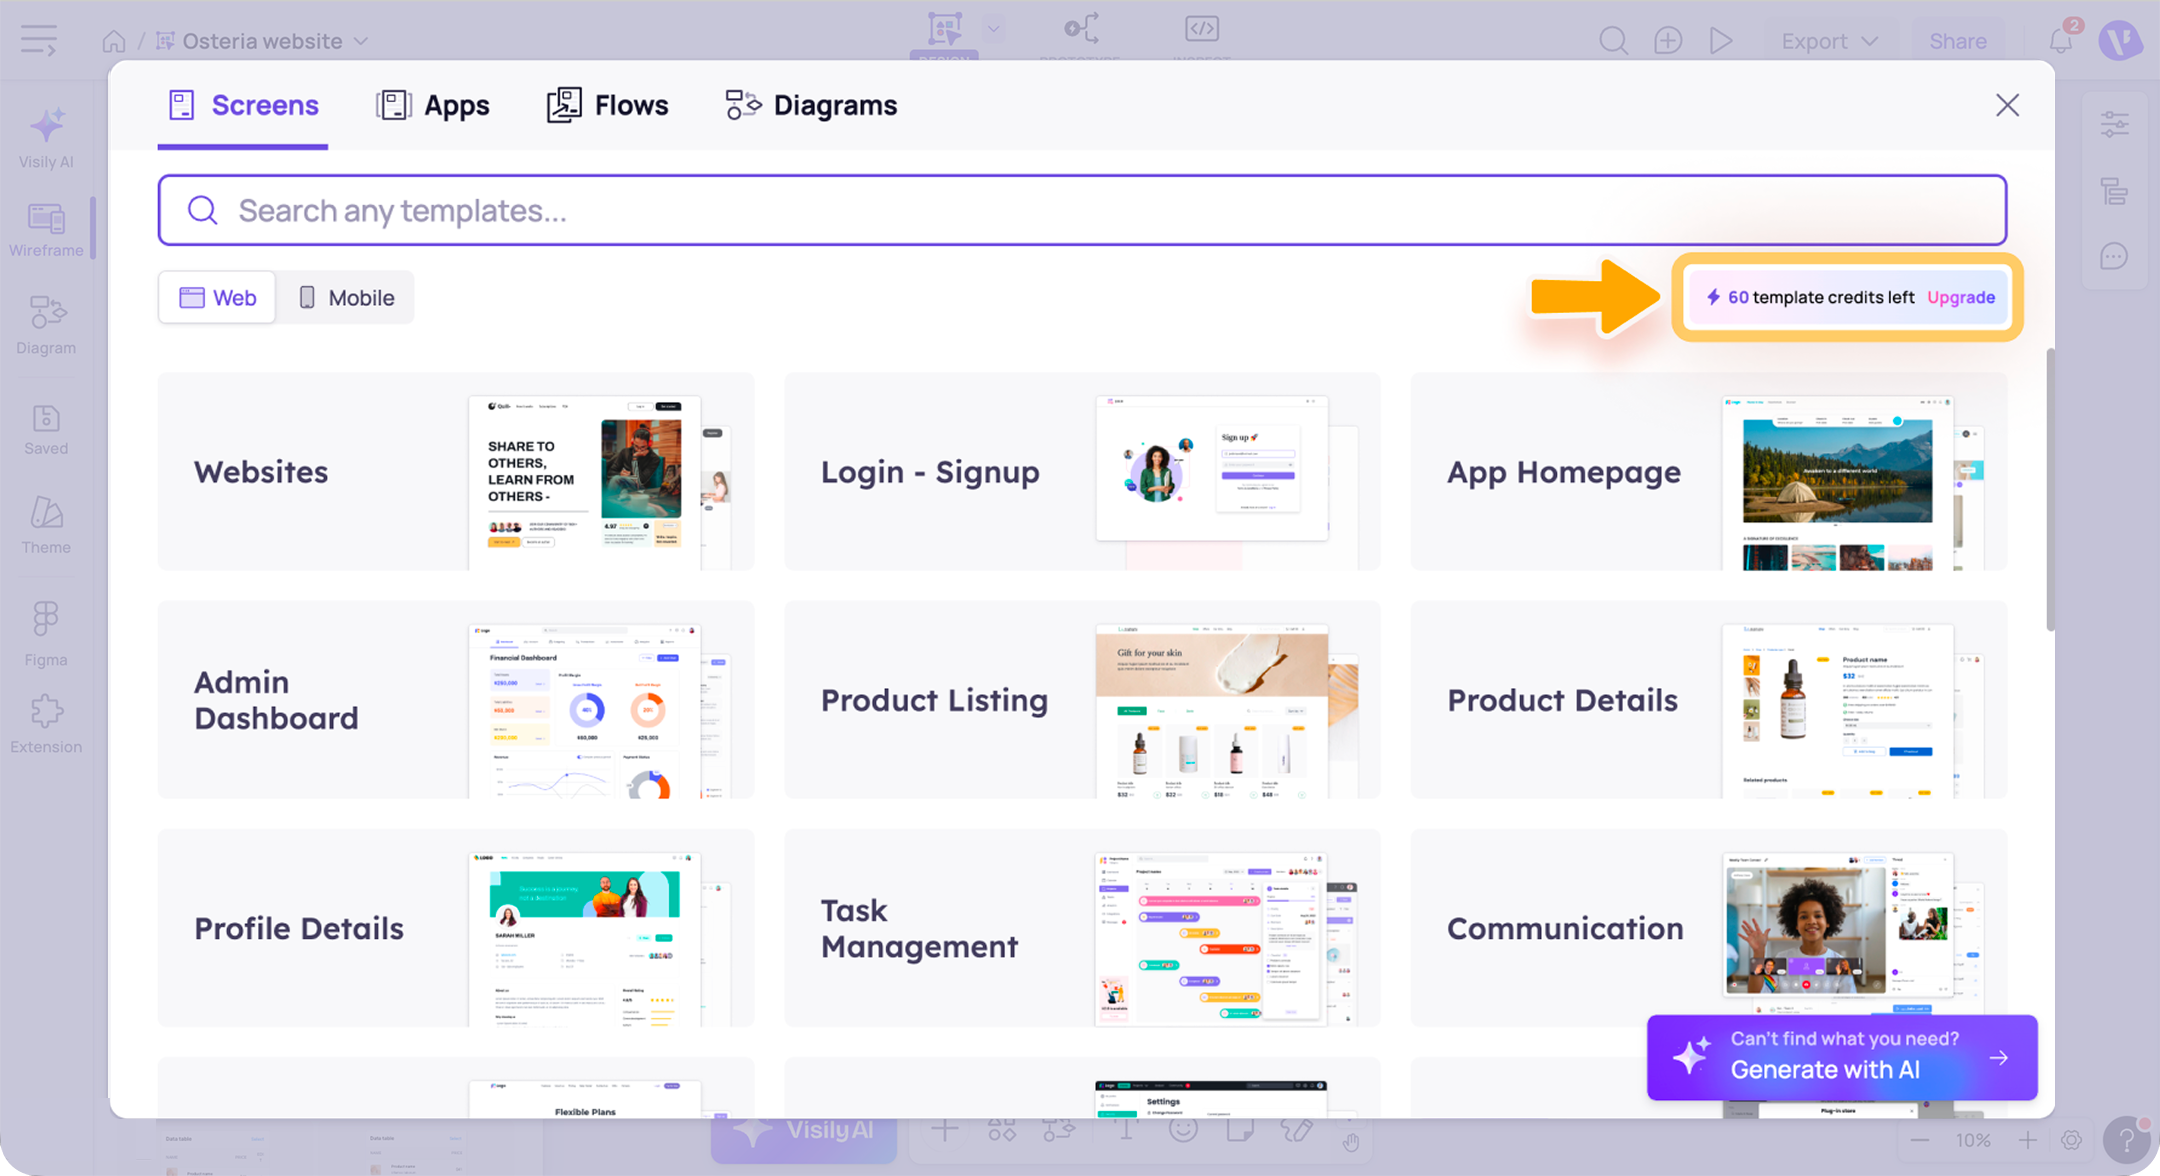Select the Web platform toggle
The image size is (2160, 1176).
217,297
